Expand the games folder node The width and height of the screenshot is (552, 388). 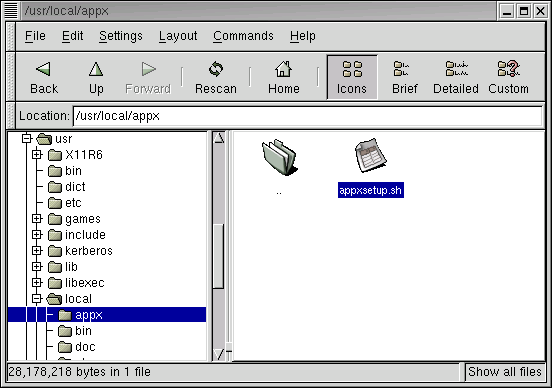pos(37,219)
